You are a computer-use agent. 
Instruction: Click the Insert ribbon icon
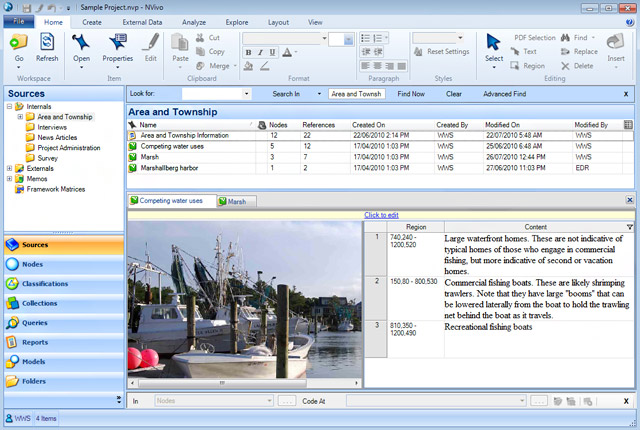[x=616, y=42]
